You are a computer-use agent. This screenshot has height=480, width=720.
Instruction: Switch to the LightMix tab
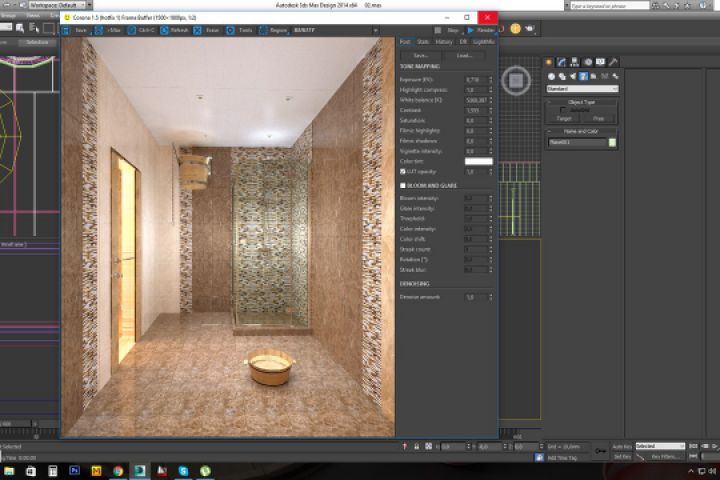pyautogui.click(x=484, y=42)
